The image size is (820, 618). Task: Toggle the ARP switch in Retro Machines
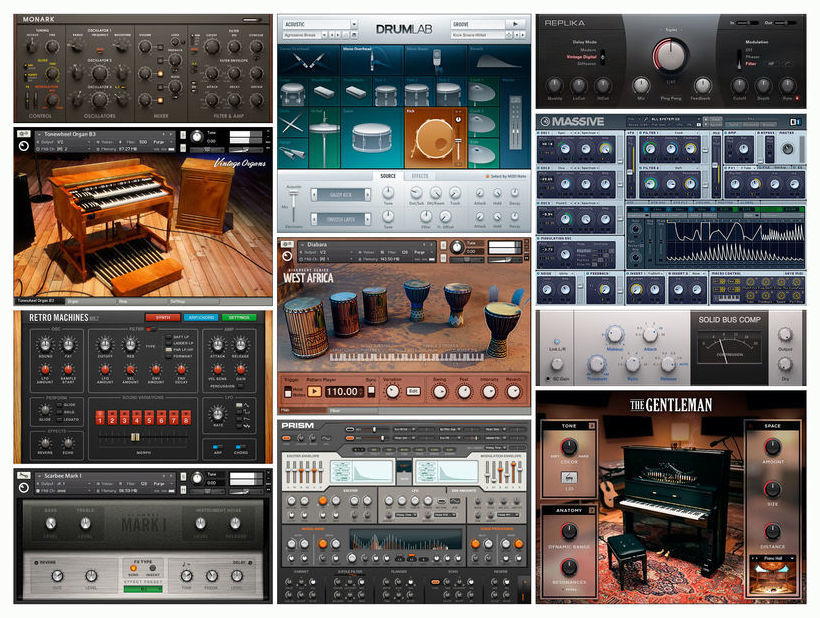pos(217,448)
